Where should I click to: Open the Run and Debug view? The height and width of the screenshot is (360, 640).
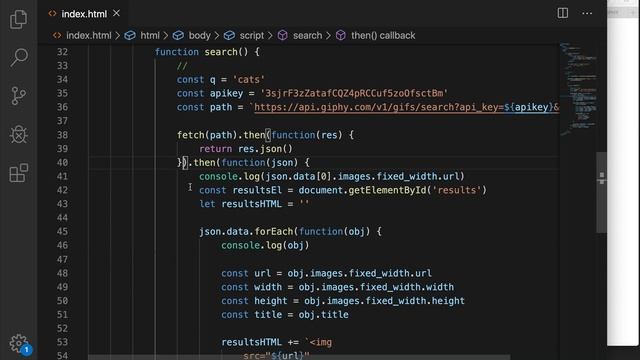(18, 134)
